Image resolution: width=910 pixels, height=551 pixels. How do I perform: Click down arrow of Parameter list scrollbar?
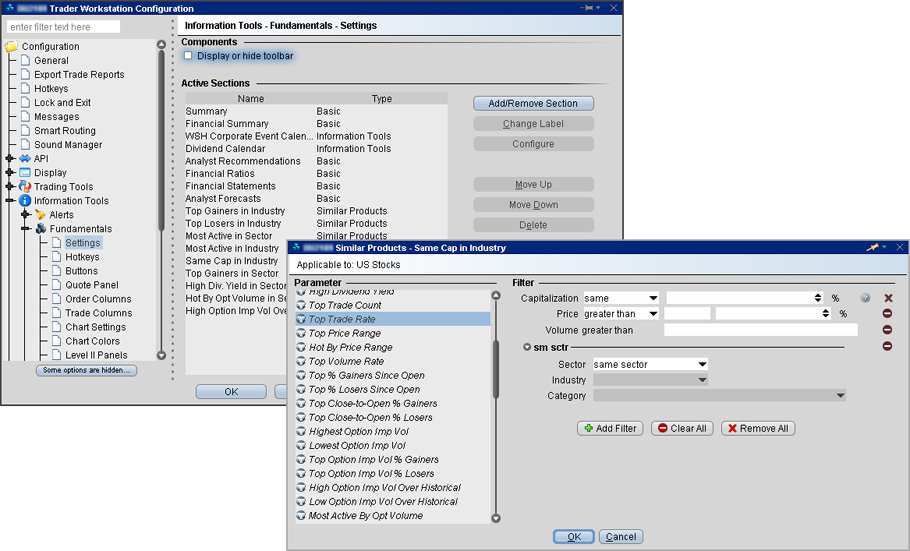pyautogui.click(x=496, y=518)
